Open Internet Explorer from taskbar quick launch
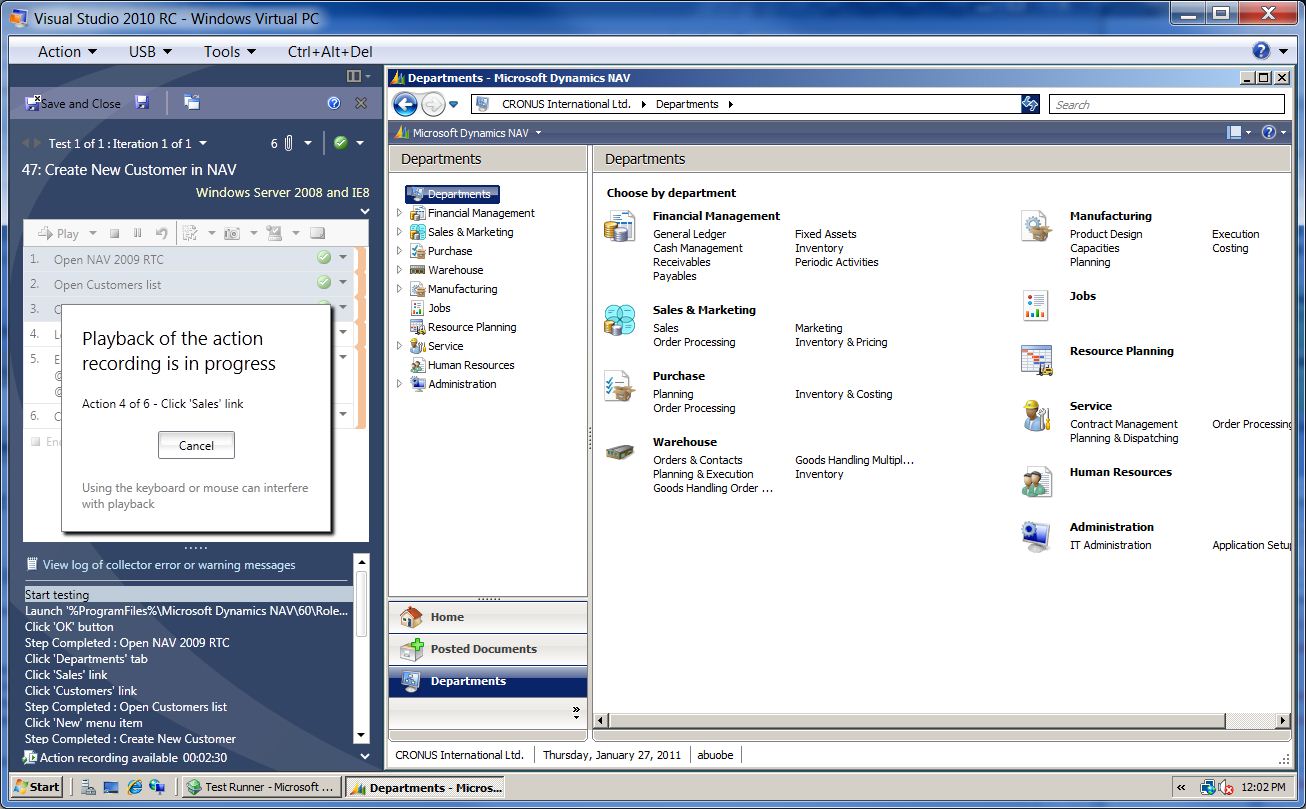1306x809 pixels. tap(135, 787)
